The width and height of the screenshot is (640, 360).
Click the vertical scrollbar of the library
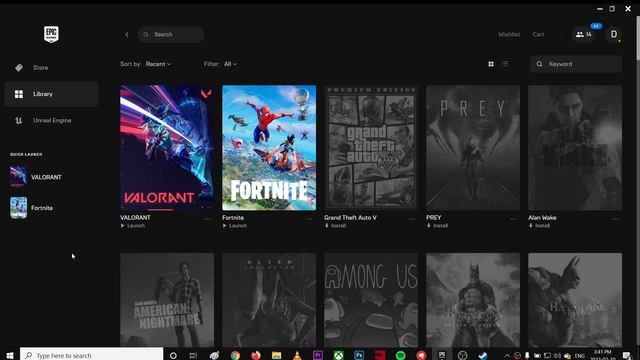[x=638, y=39]
